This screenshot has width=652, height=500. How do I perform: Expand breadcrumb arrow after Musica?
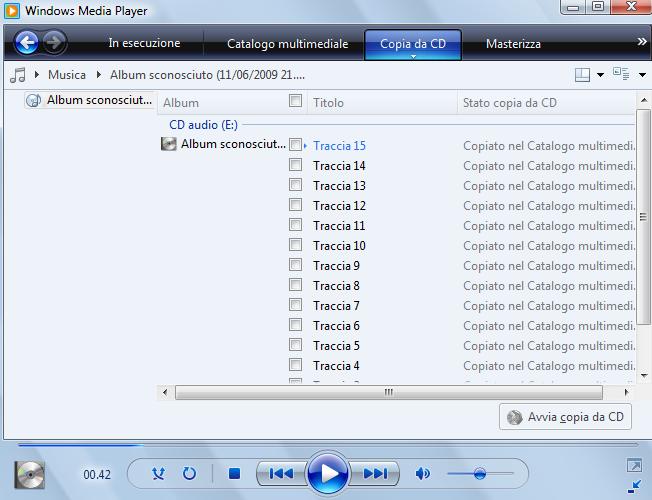[99, 74]
